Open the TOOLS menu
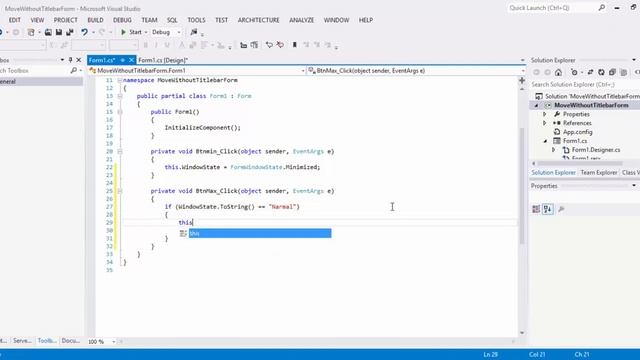The height and width of the screenshot is (360, 640). 196,20
